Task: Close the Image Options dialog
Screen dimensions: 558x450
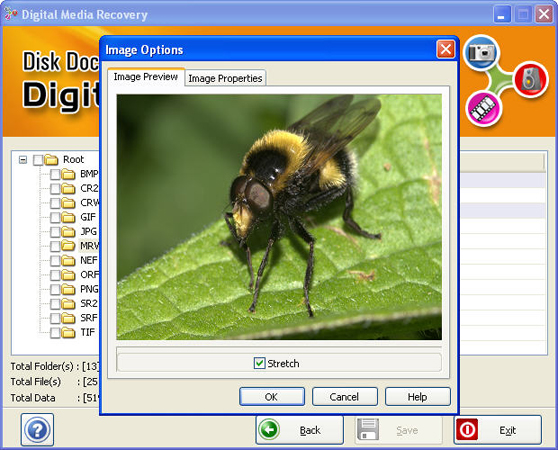Action: coord(446,49)
